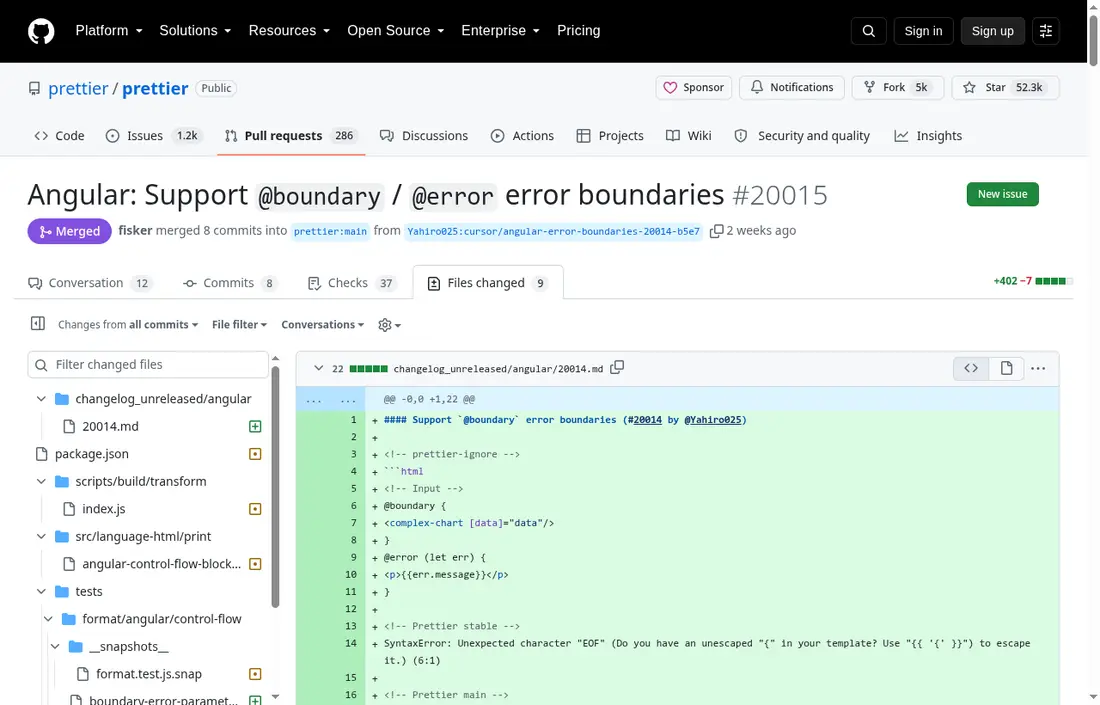Open the File filter dropdown
Viewport: 1100px width, 705px height.
[239, 325]
